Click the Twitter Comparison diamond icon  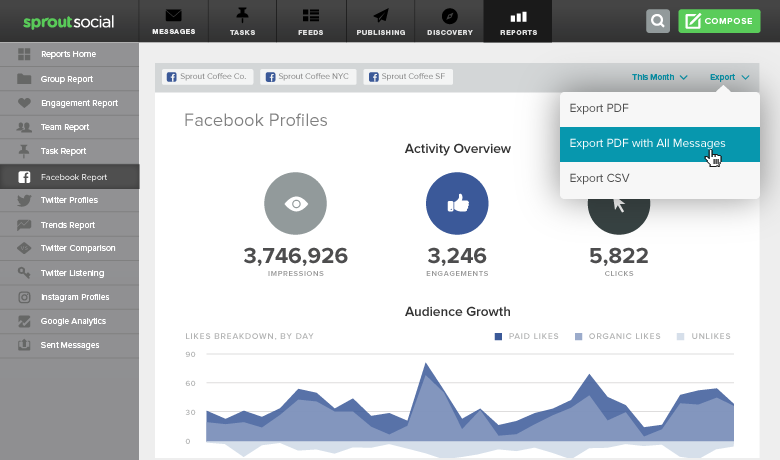24,248
